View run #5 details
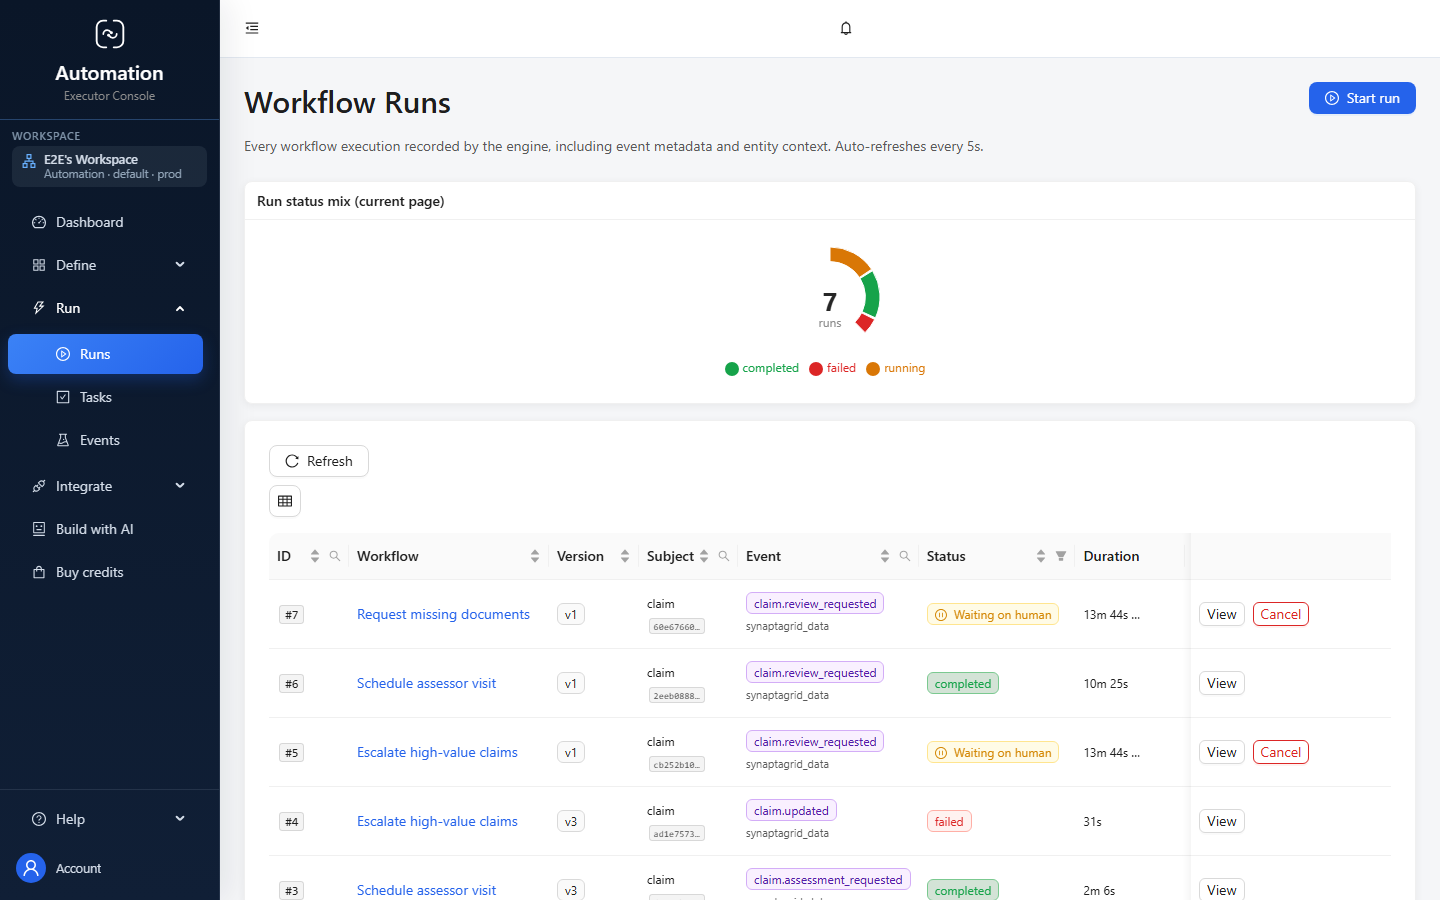 point(1222,752)
